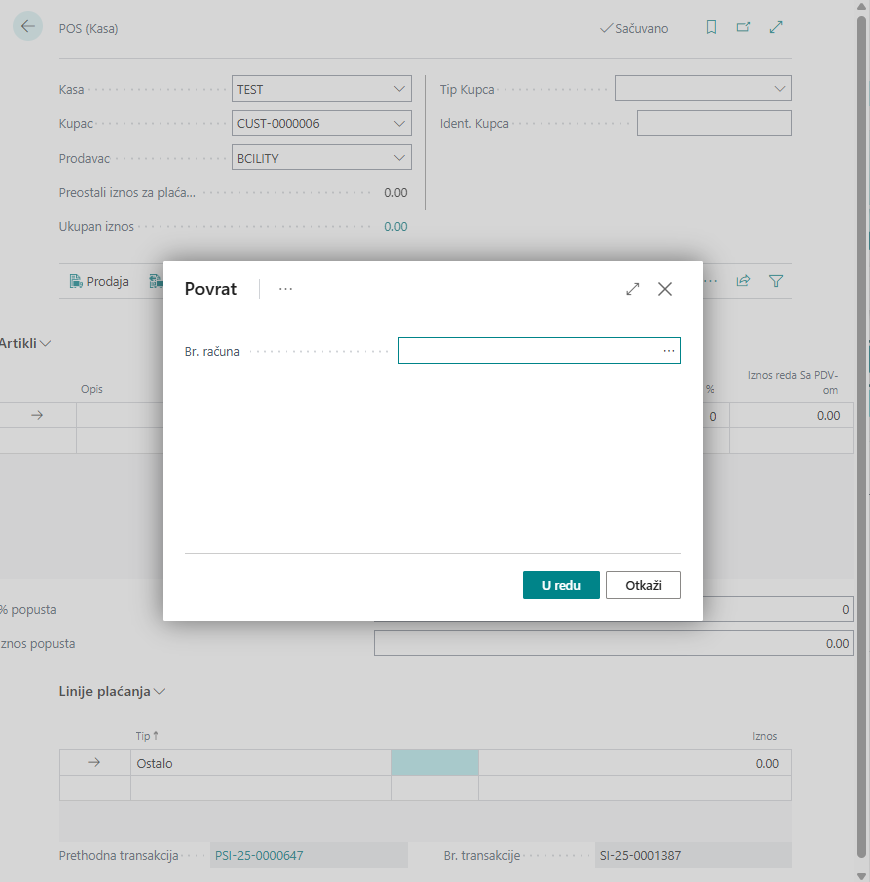Click into the Ident. Kupca input field
Screen dimensions: 870x882
[713, 124]
